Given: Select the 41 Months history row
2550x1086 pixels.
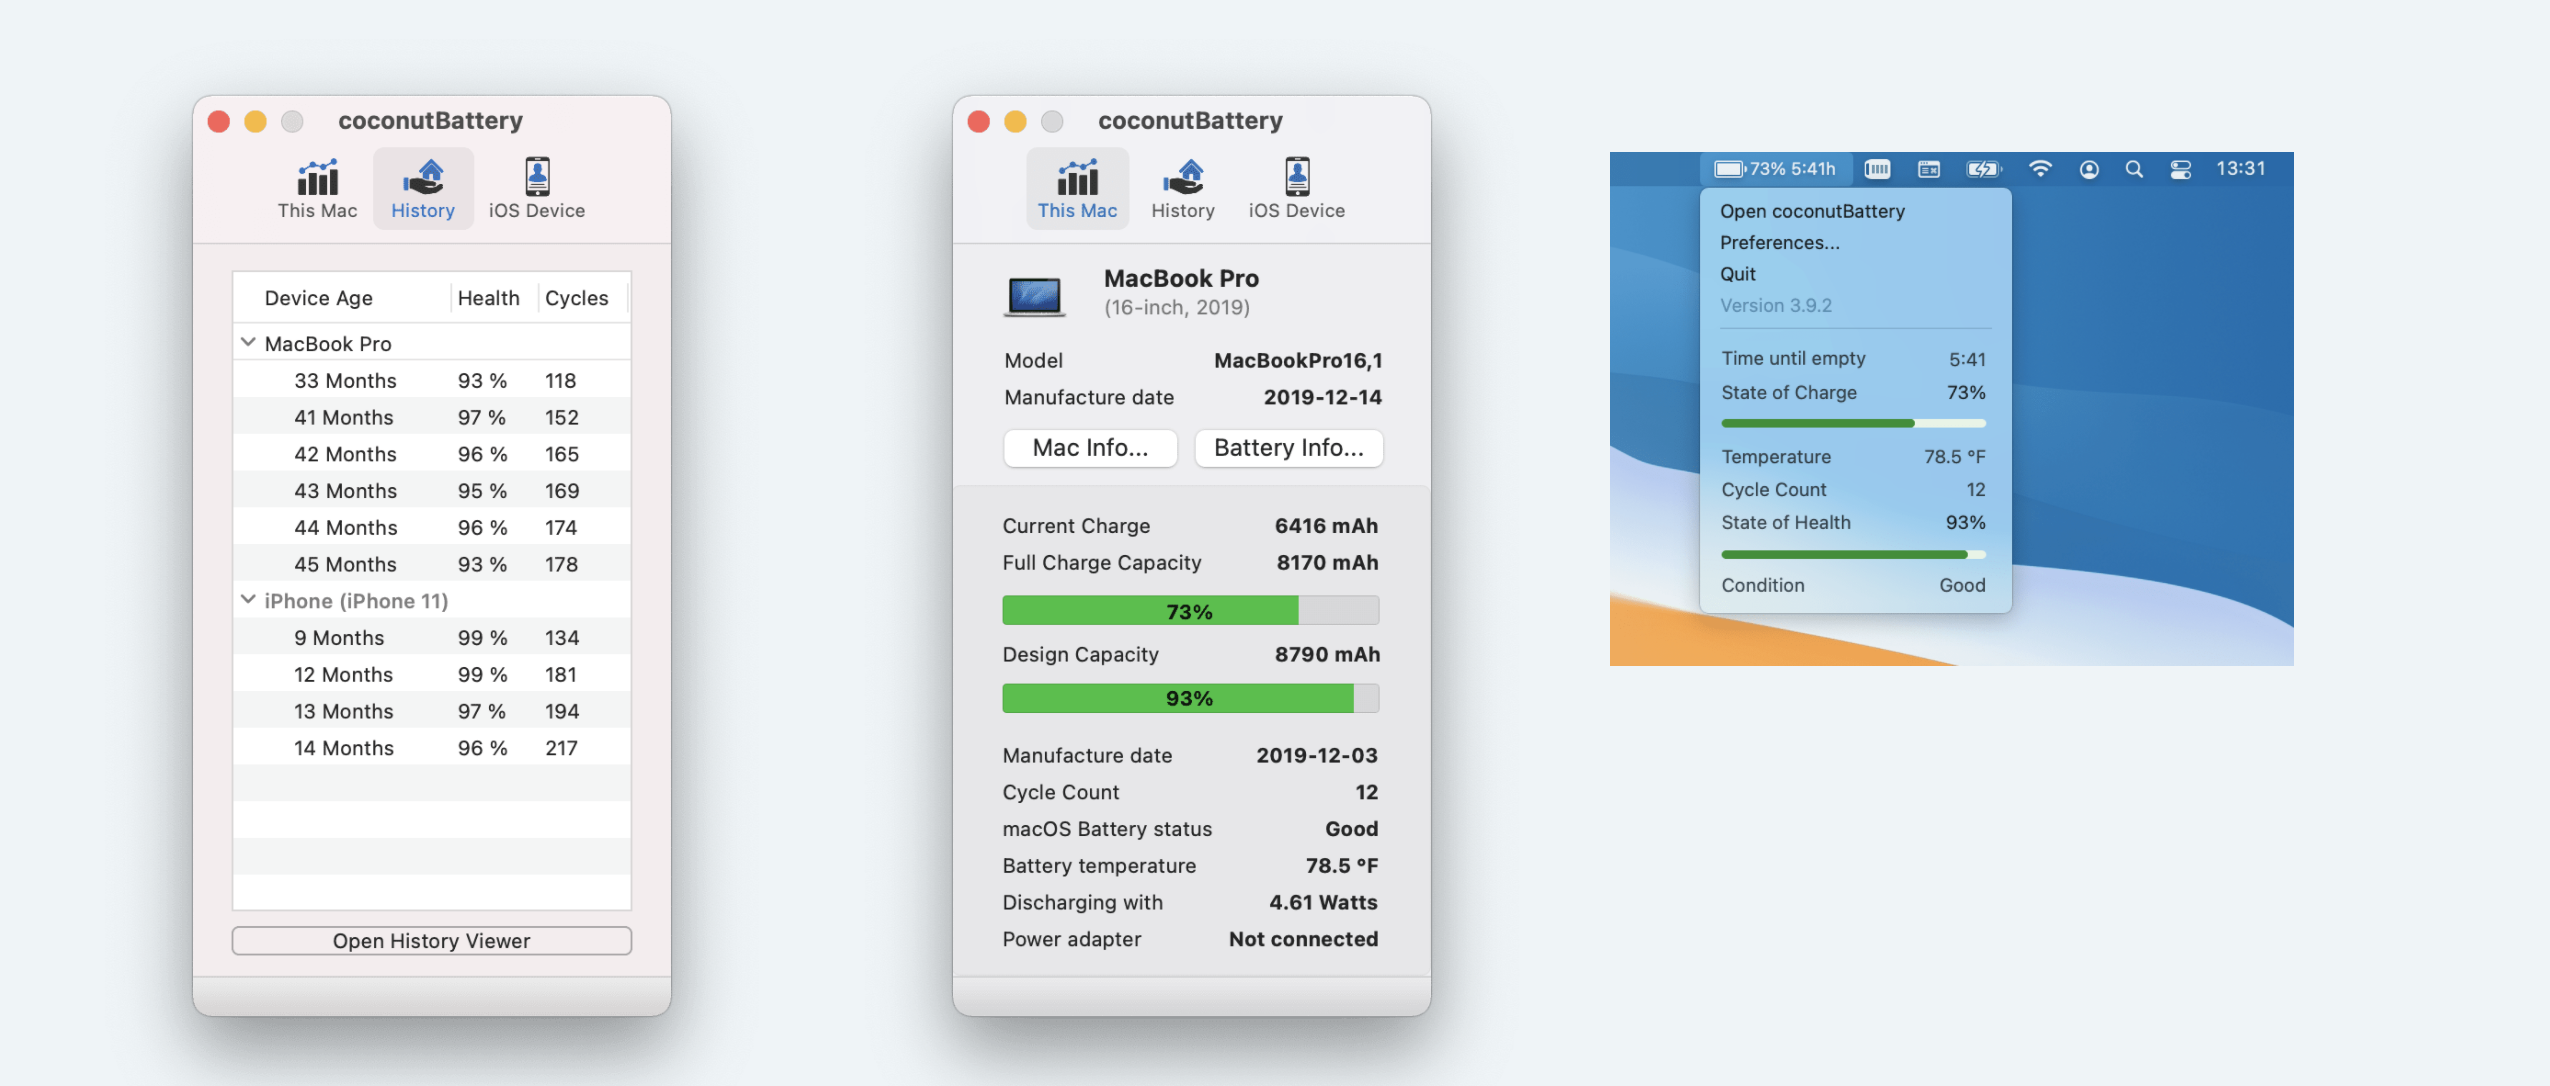Looking at the screenshot, I should 432,417.
